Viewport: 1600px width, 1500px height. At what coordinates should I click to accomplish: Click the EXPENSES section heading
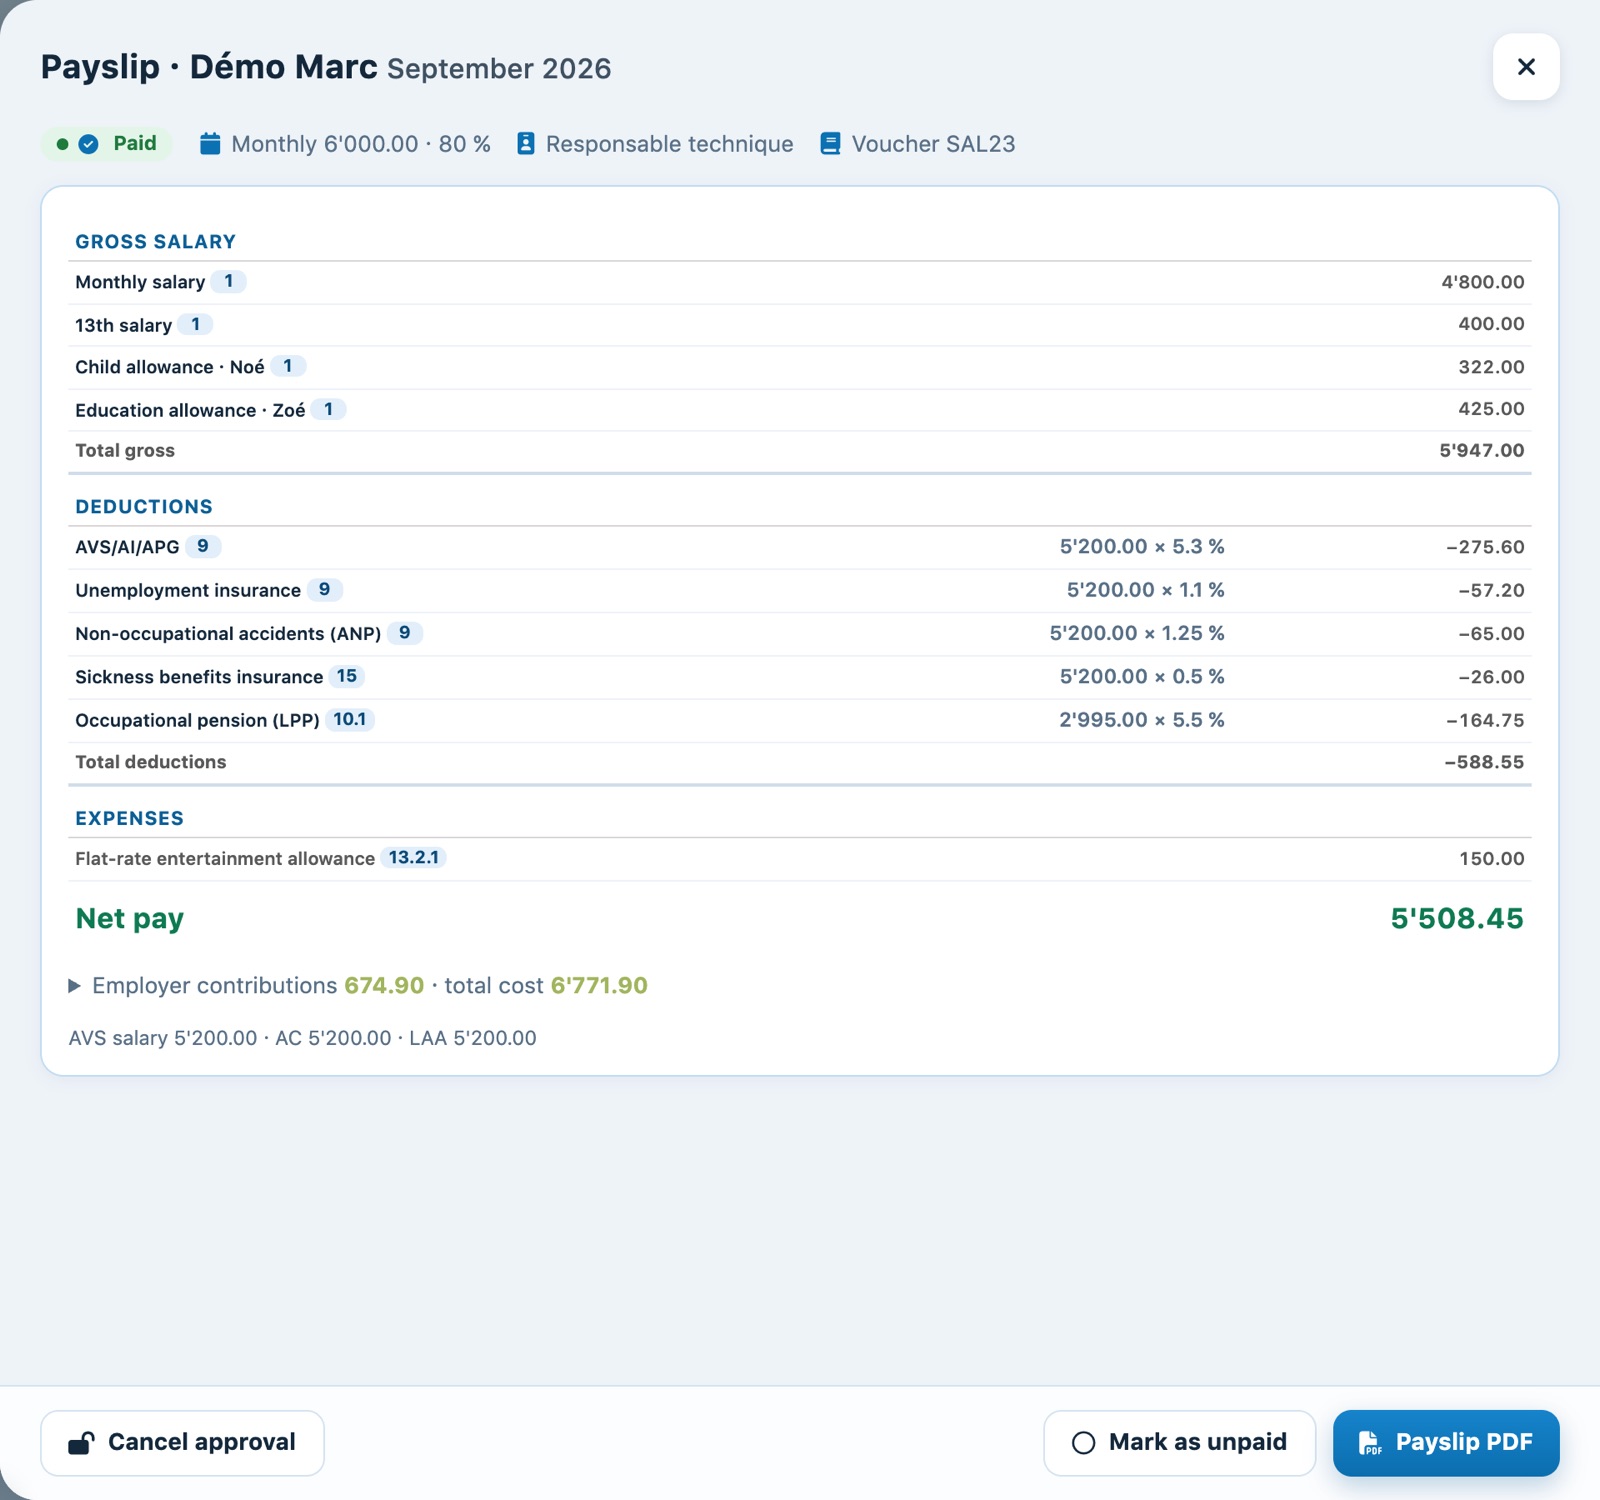pyautogui.click(x=130, y=818)
